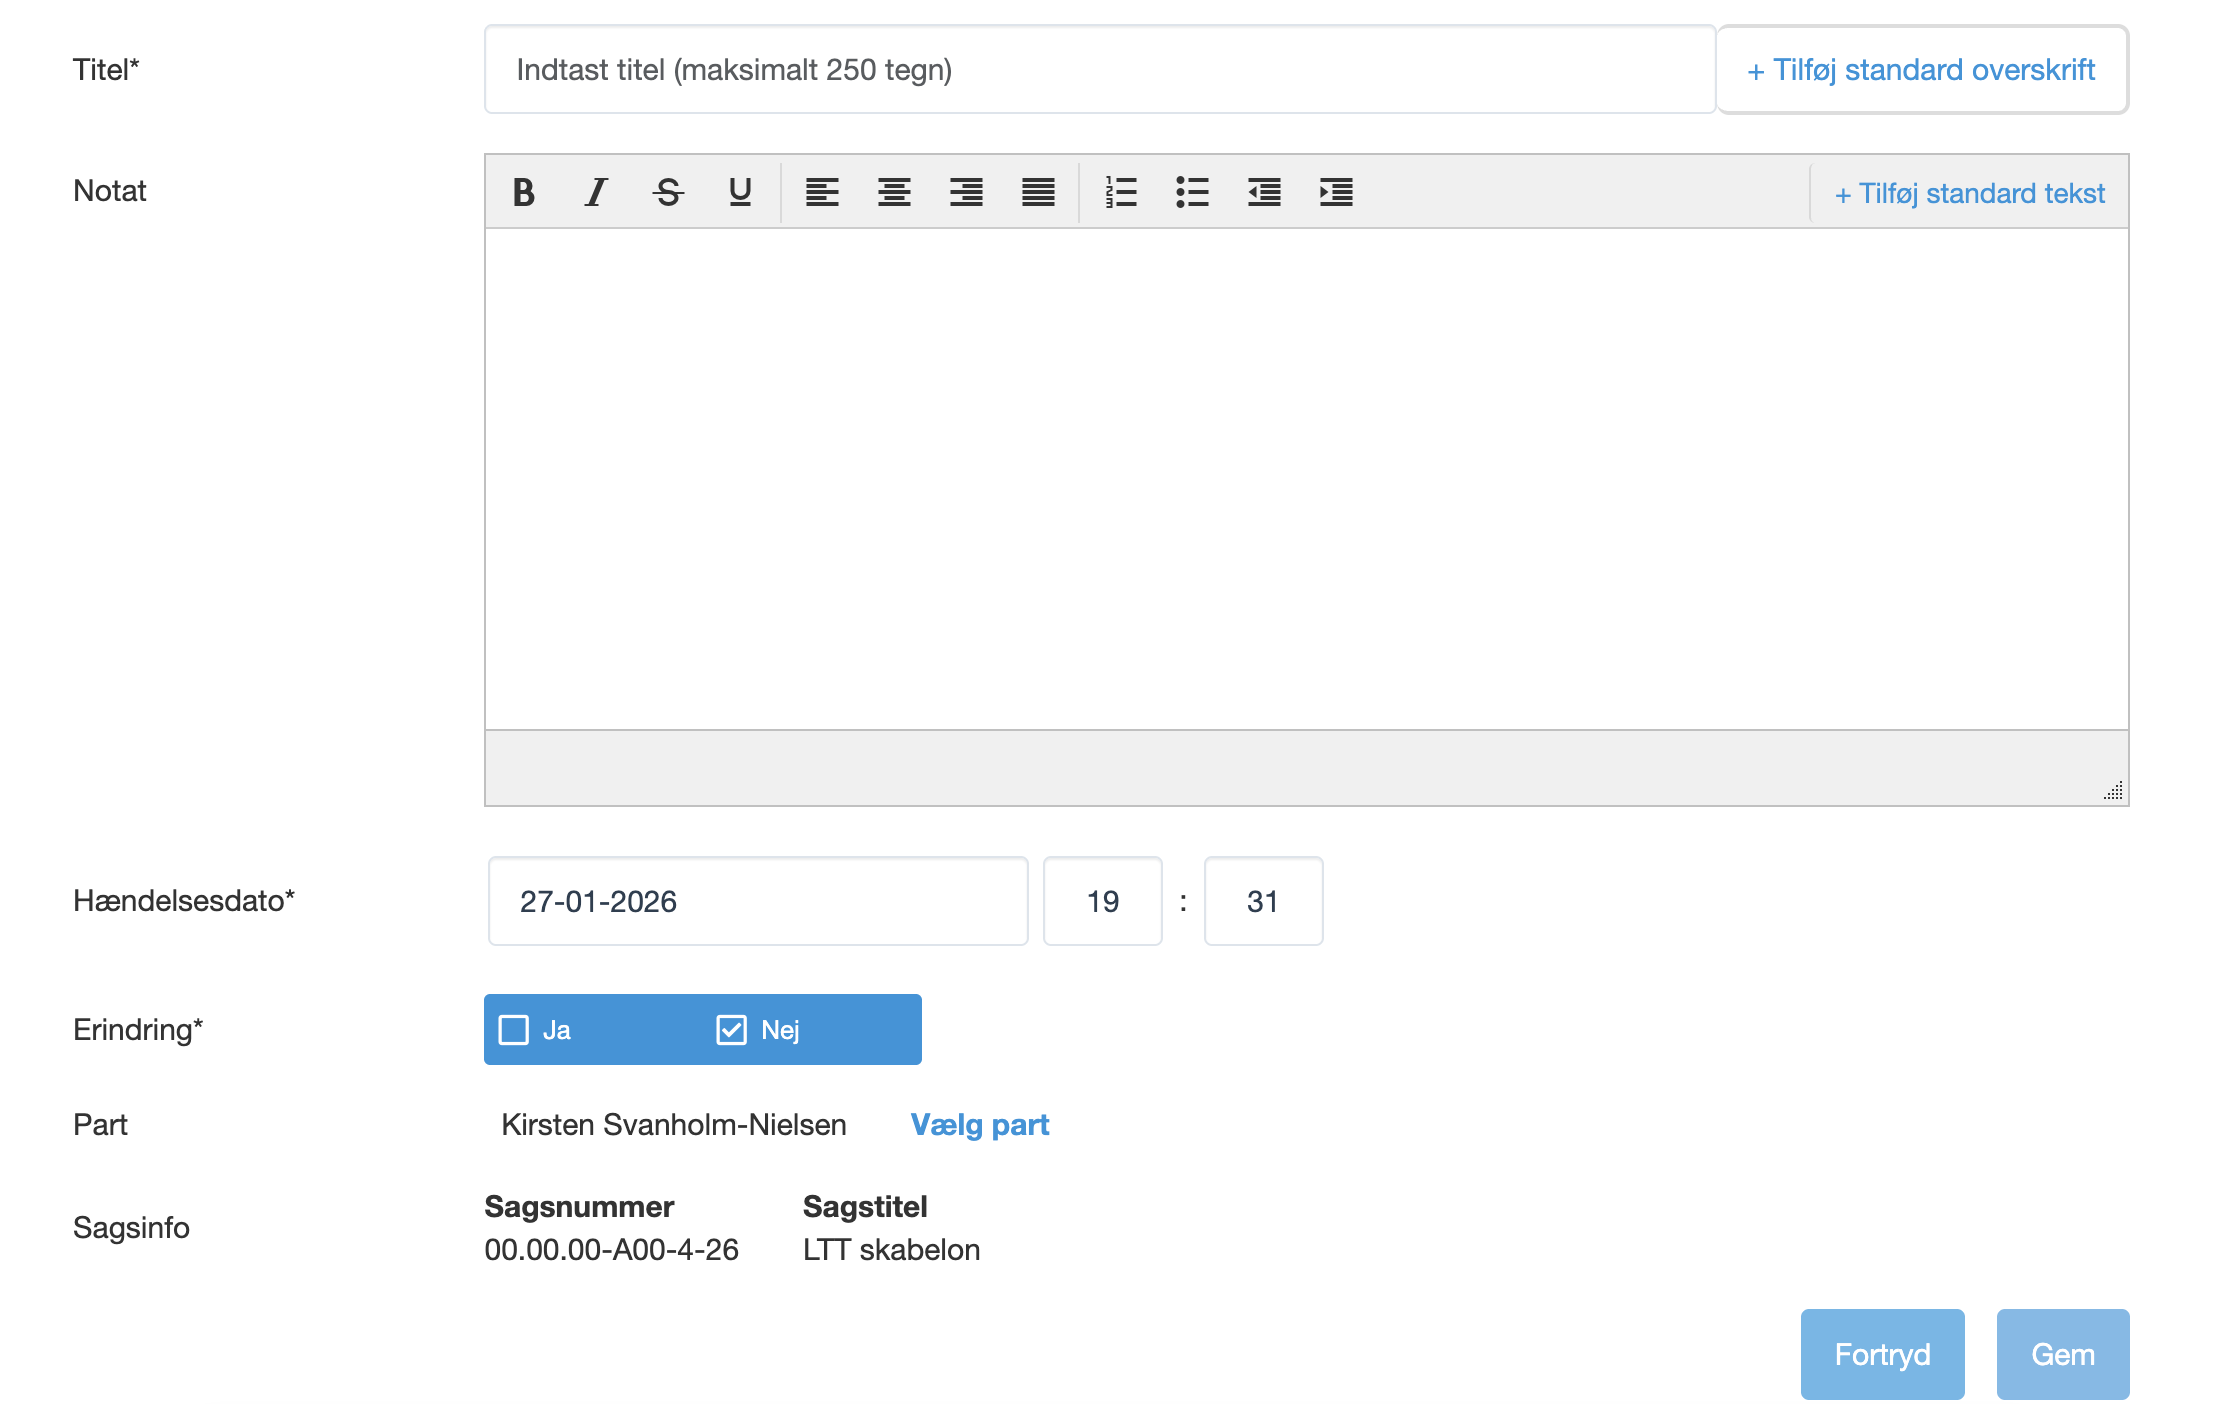The width and height of the screenshot is (2216, 1404).
Task: Check the Ja reminder checkbox
Action: pyautogui.click(x=514, y=1030)
